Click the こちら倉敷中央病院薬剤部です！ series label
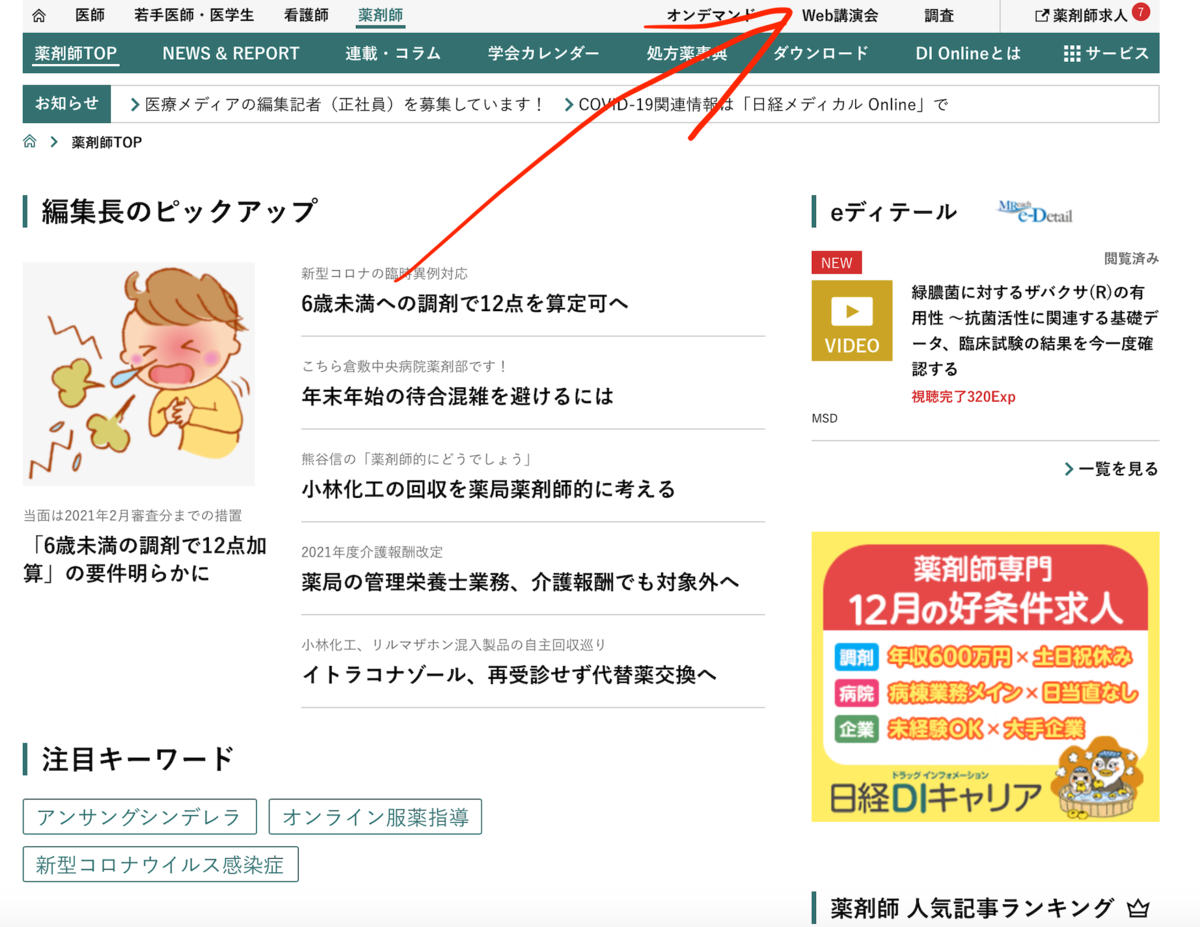Screen dimensions: 1200x927 click(405, 366)
